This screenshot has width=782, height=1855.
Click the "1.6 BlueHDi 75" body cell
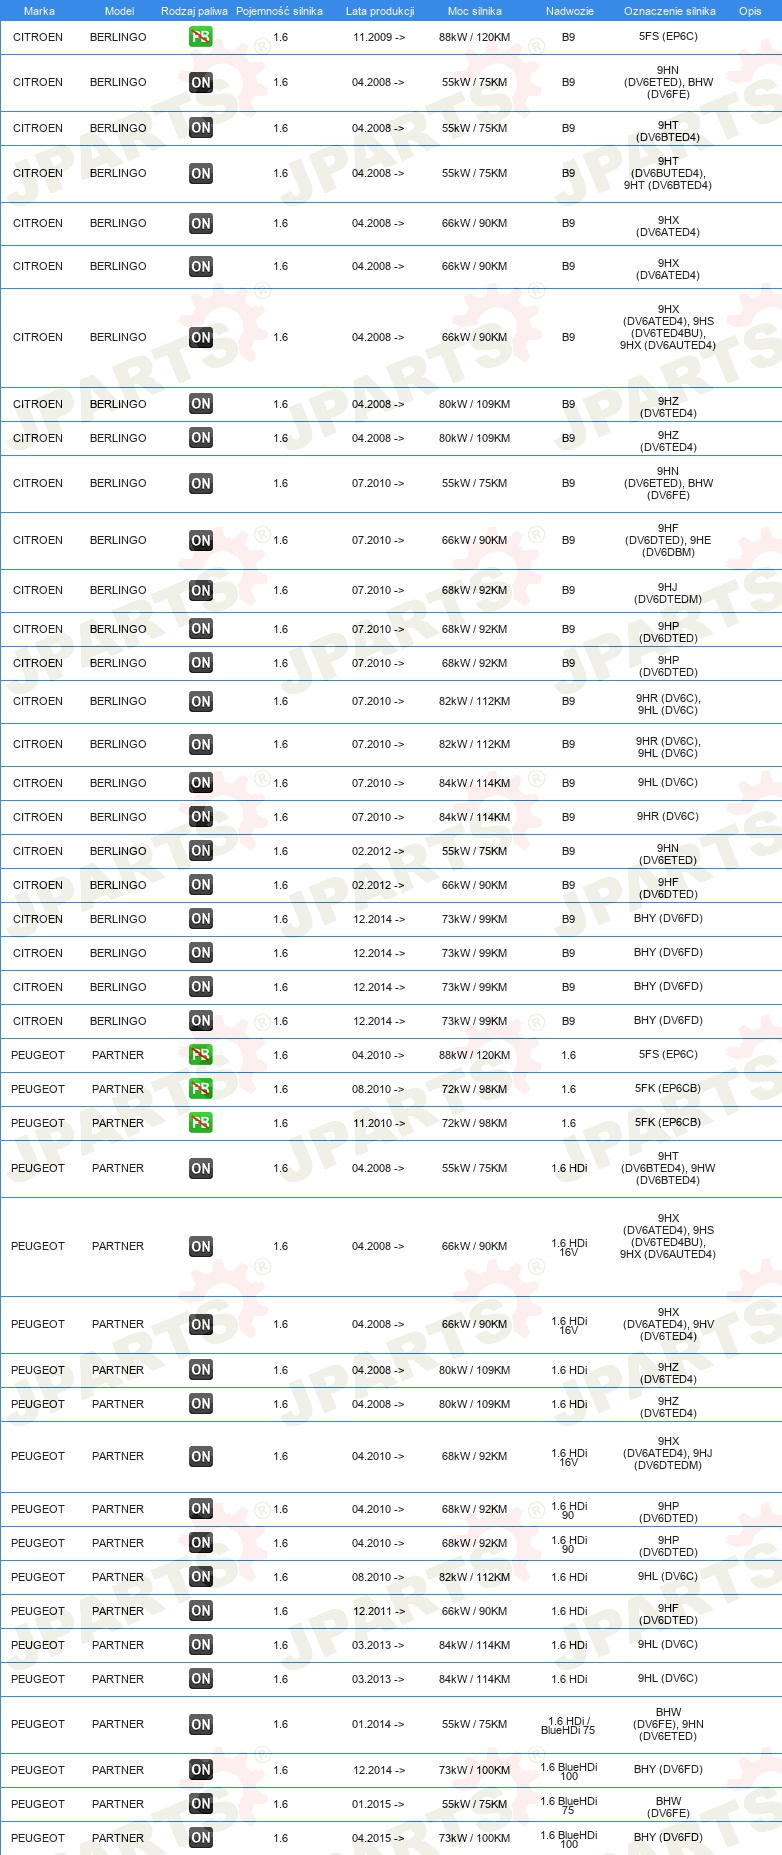569,1805
